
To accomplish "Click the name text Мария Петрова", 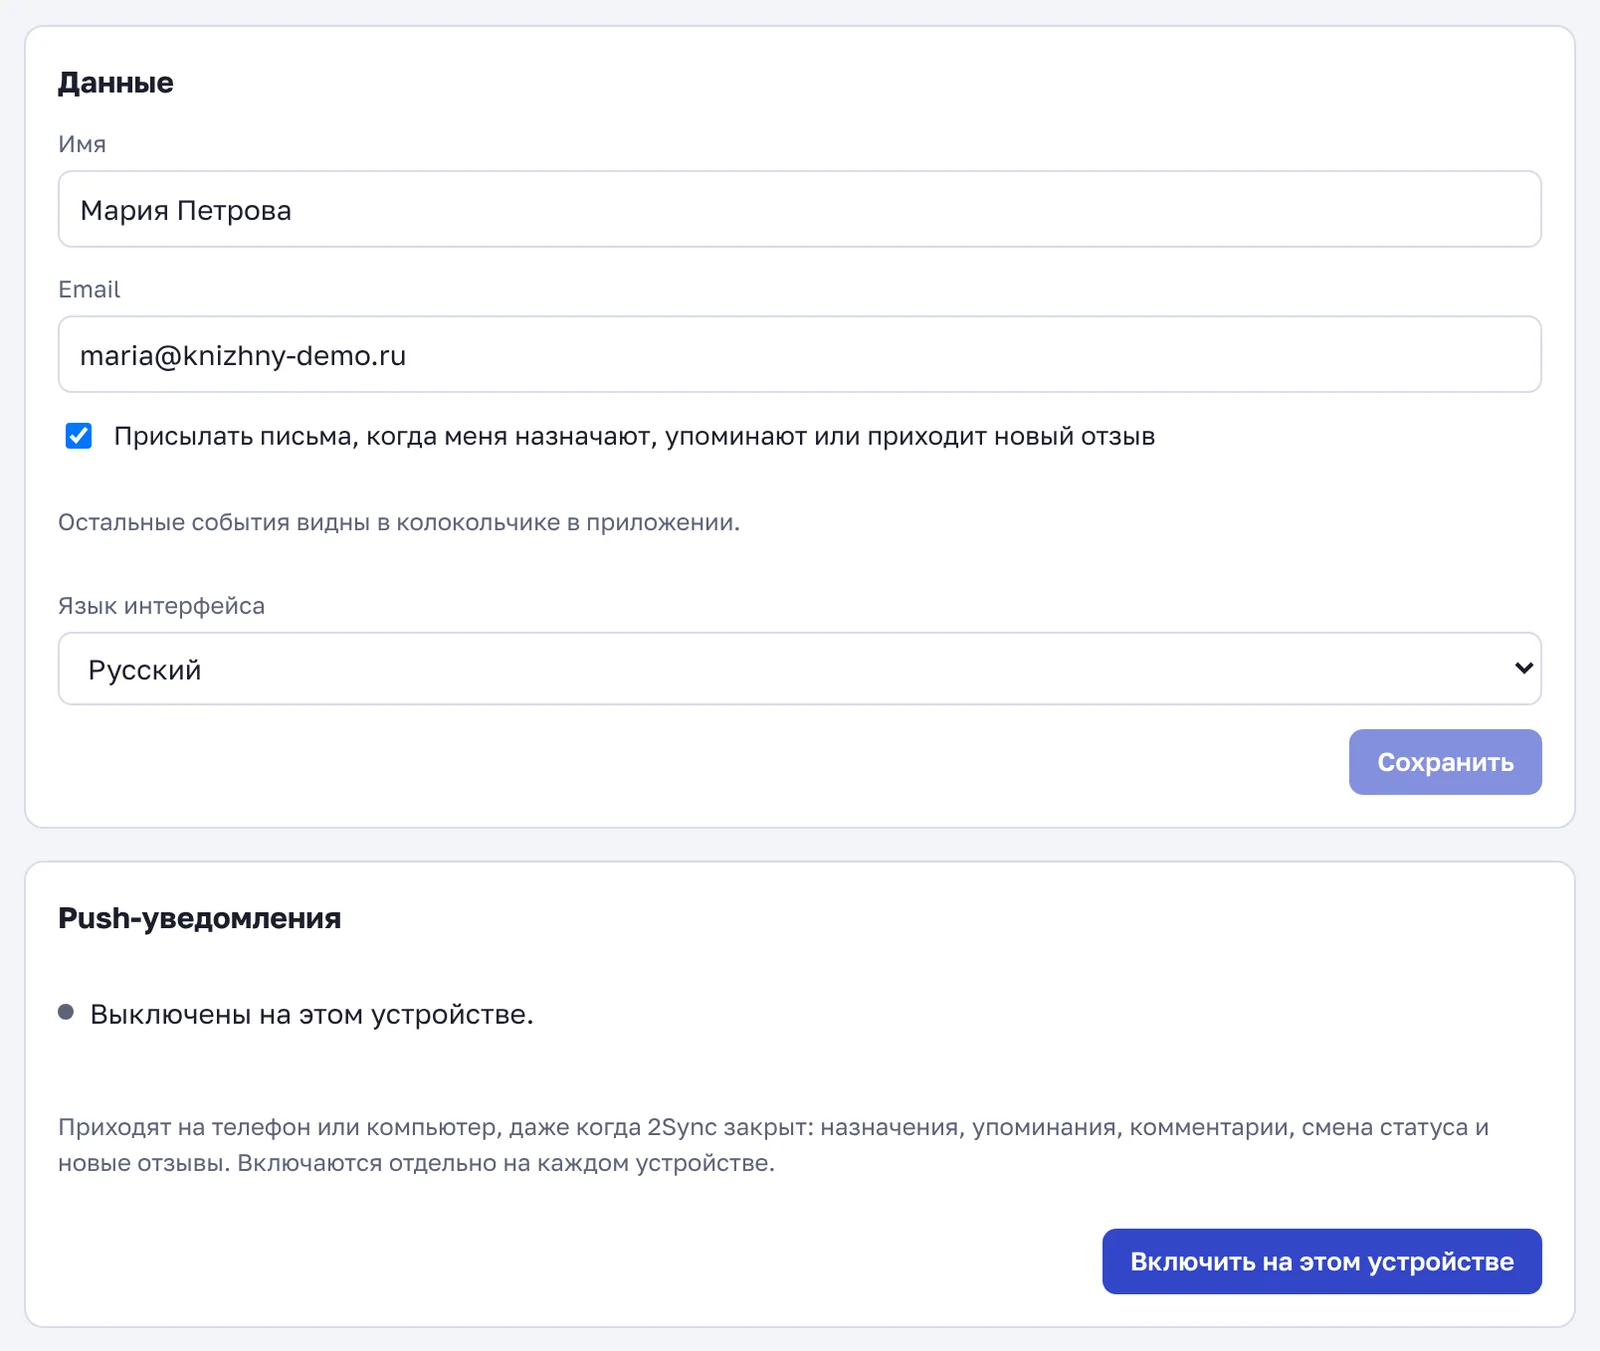I will point(186,210).
